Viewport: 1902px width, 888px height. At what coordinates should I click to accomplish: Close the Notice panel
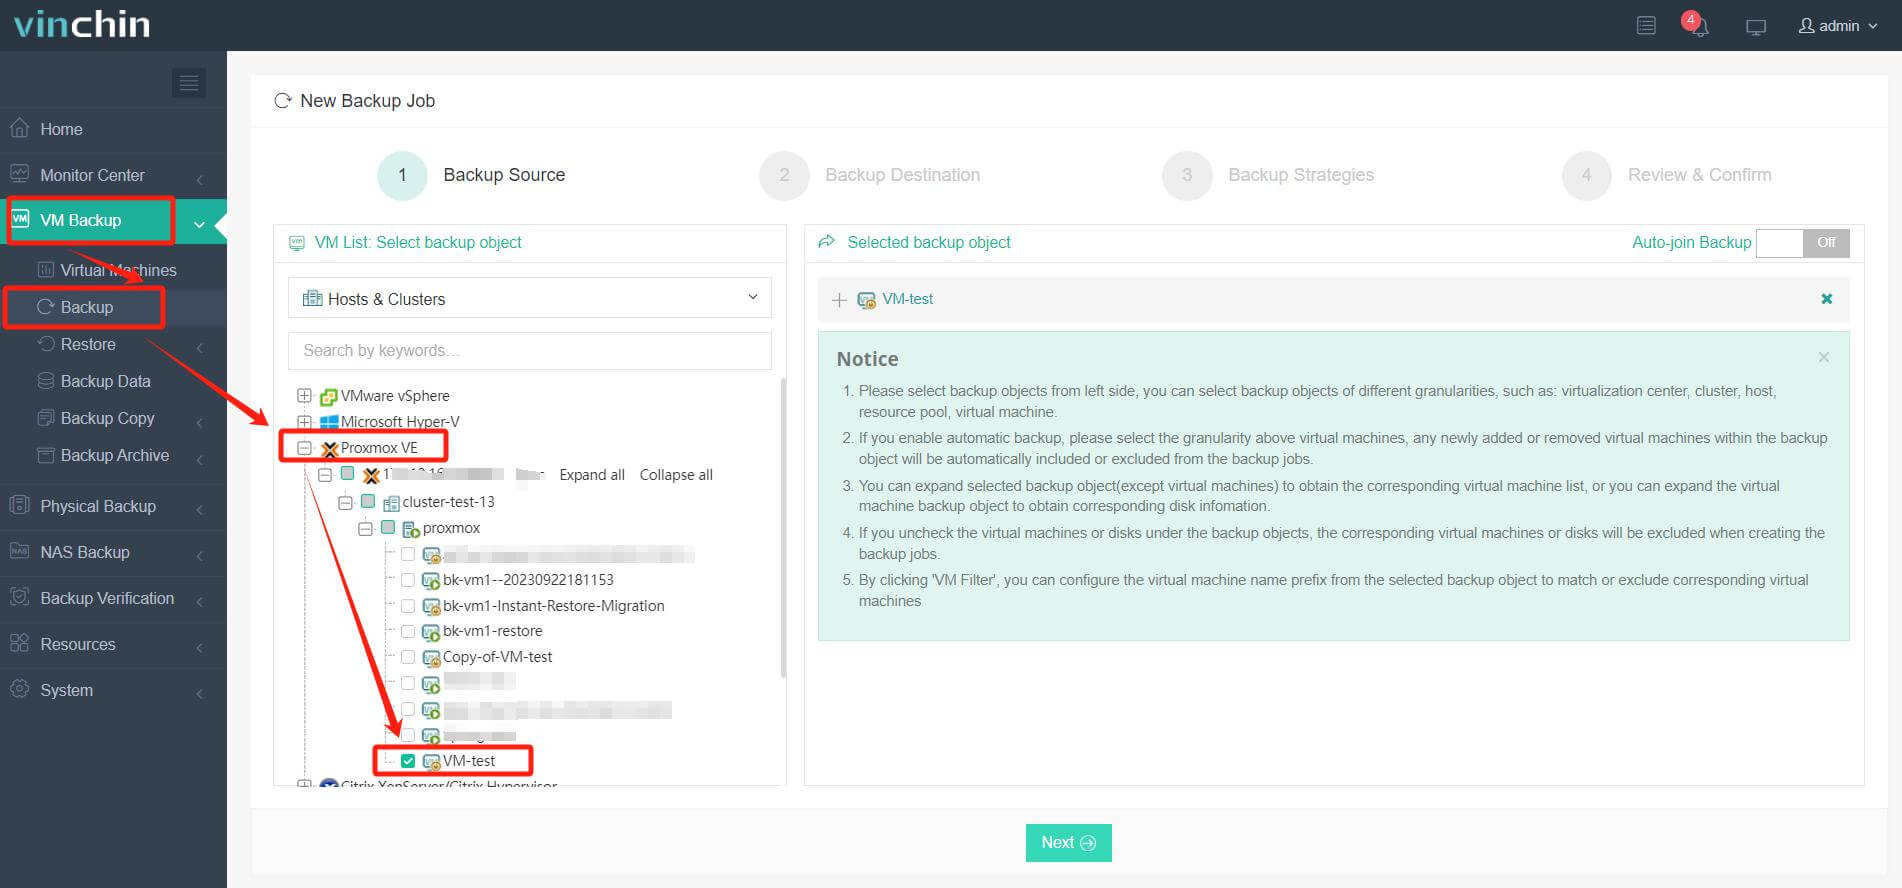[1824, 357]
